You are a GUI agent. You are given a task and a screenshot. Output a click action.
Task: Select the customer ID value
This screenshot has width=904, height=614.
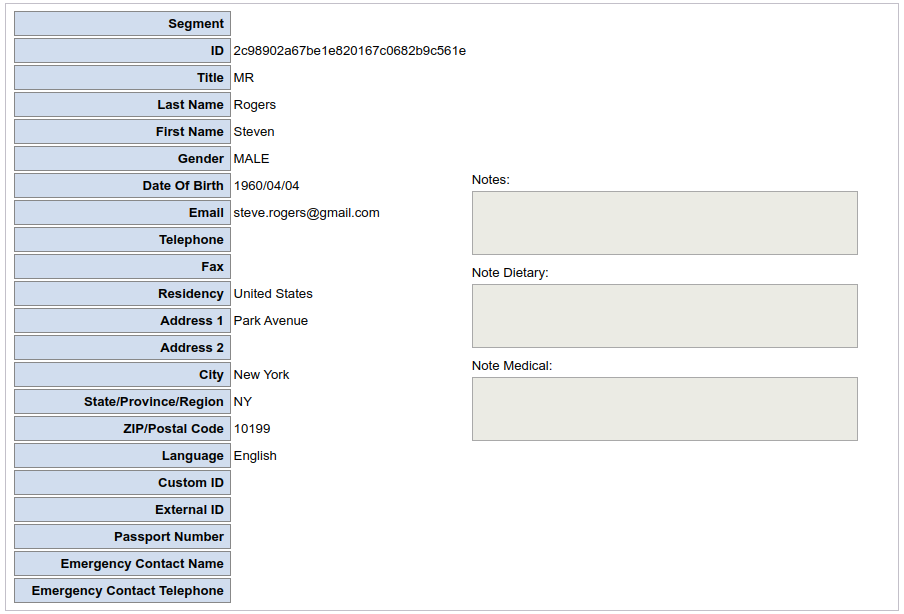[x=349, y=51]
